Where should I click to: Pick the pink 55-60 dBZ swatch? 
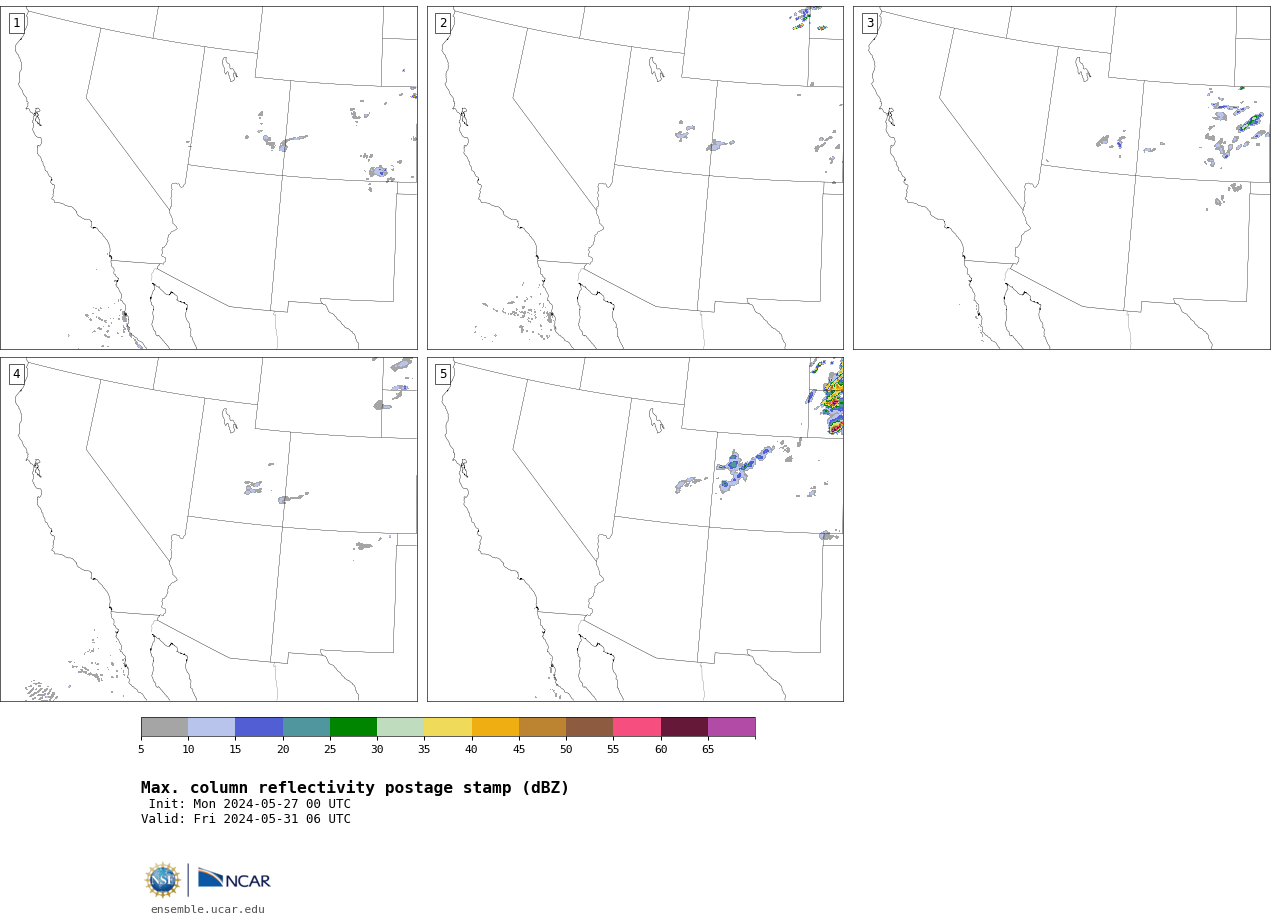(x=637, y=727)
